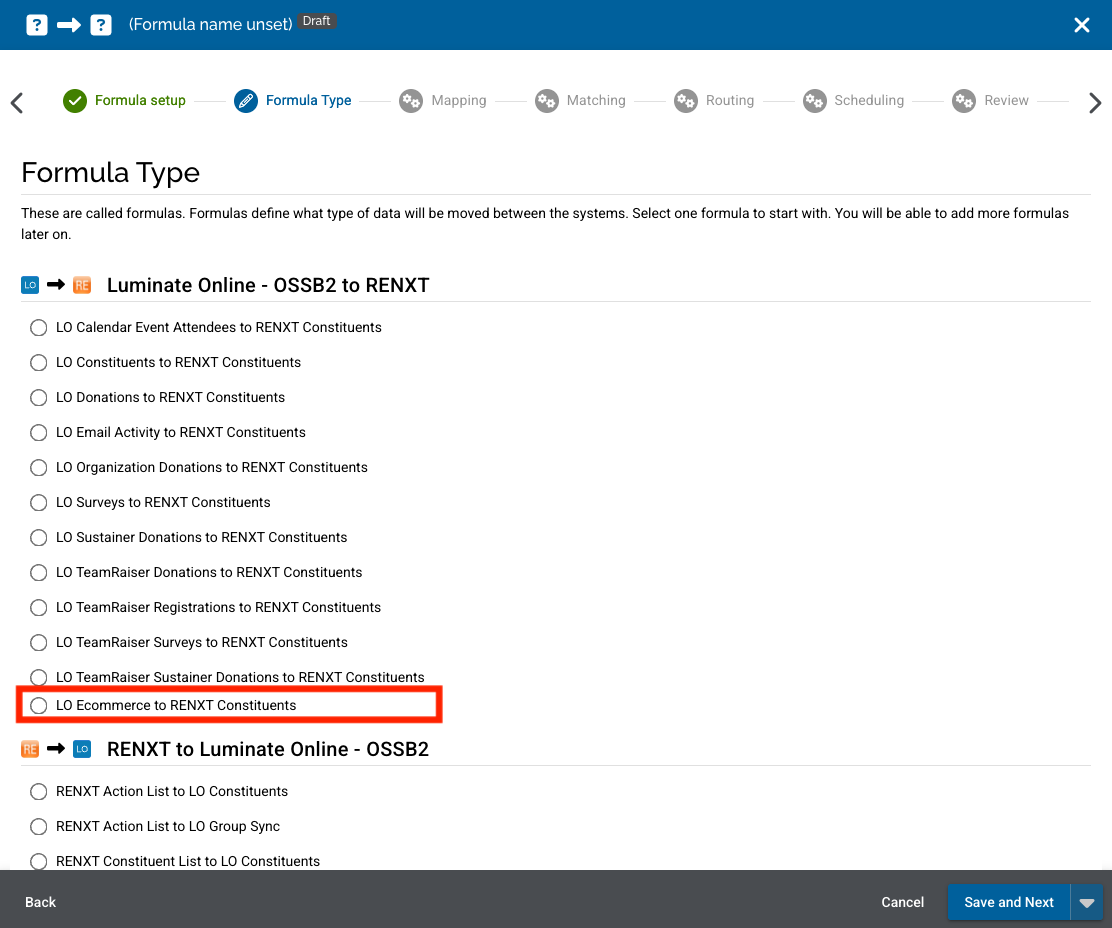Screen dimensions: 1112x928
Task: Click the source system question mark icon
Action: pyautogui.click(x=37, y=25)
